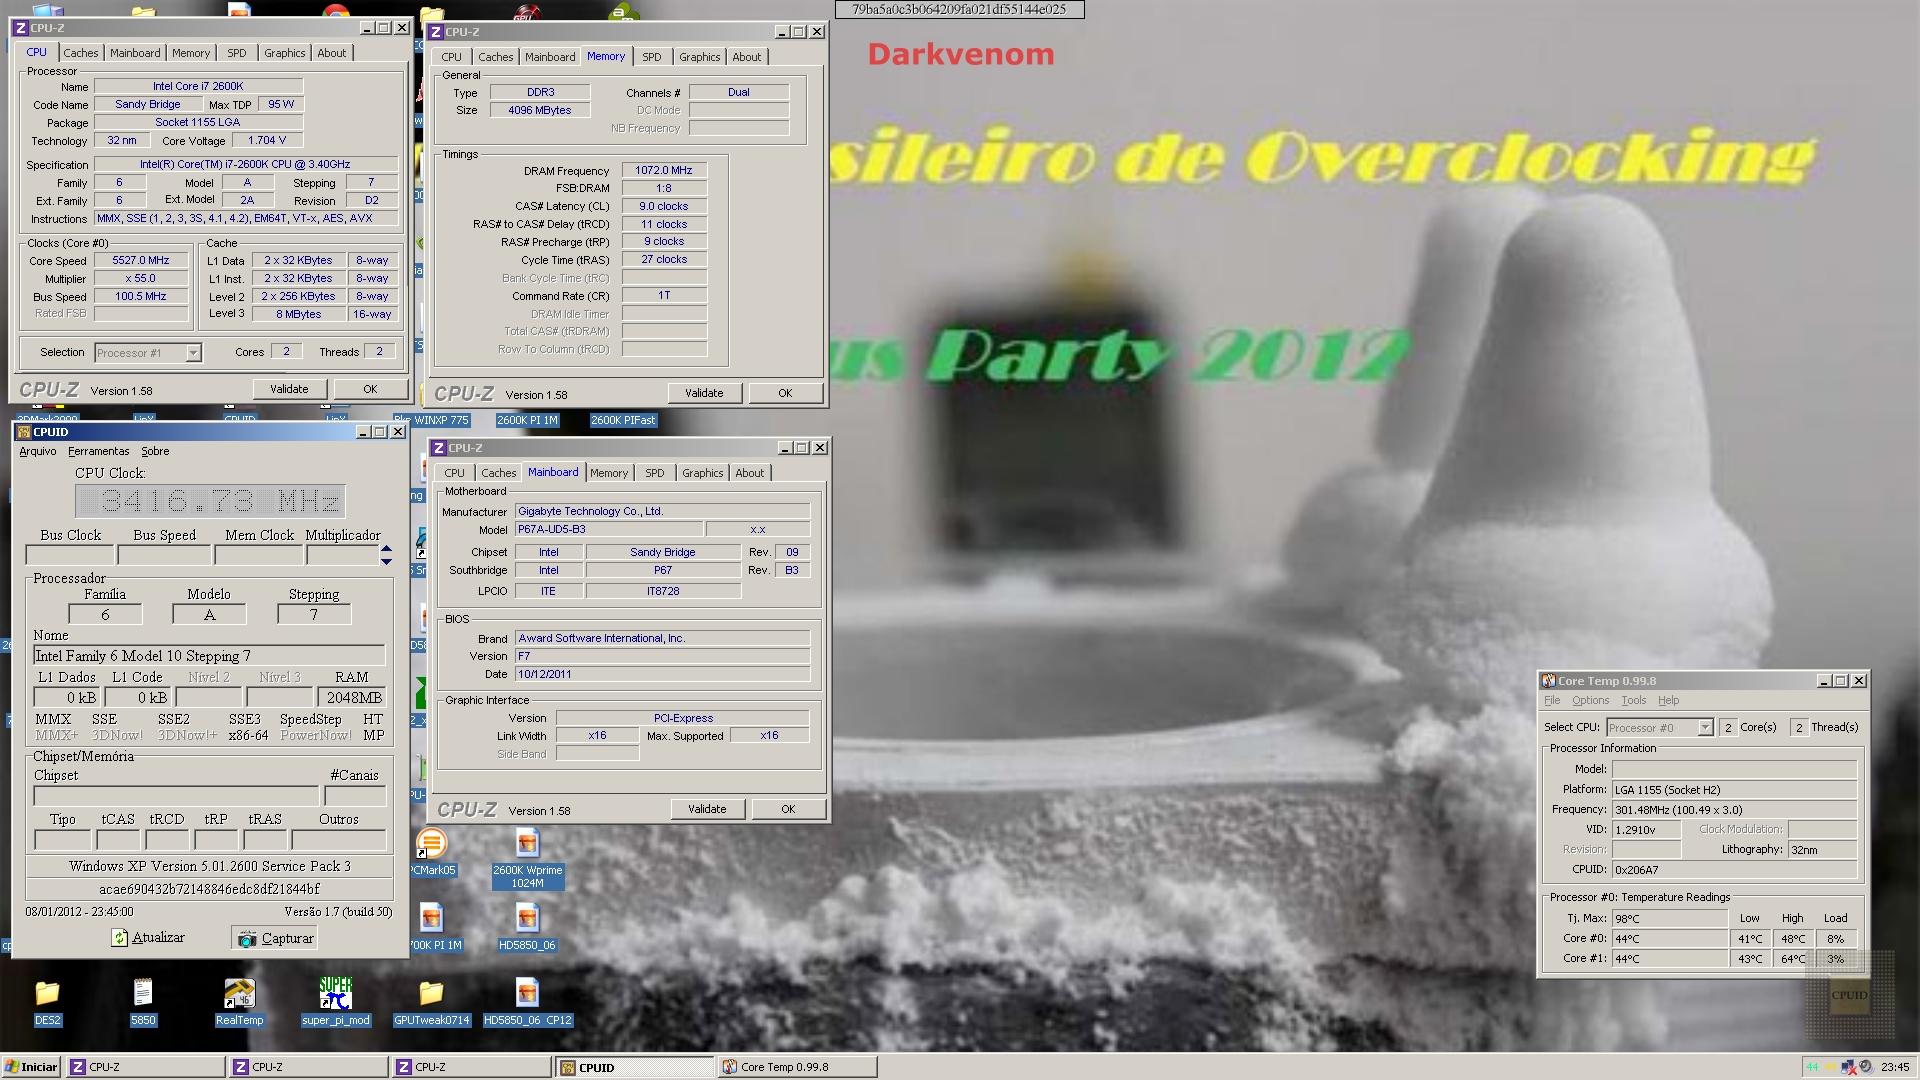This screenshot has height=1080, width=1920.
Task: Click the RAM 2048MB field in CPUID
Action: (352, 698)
